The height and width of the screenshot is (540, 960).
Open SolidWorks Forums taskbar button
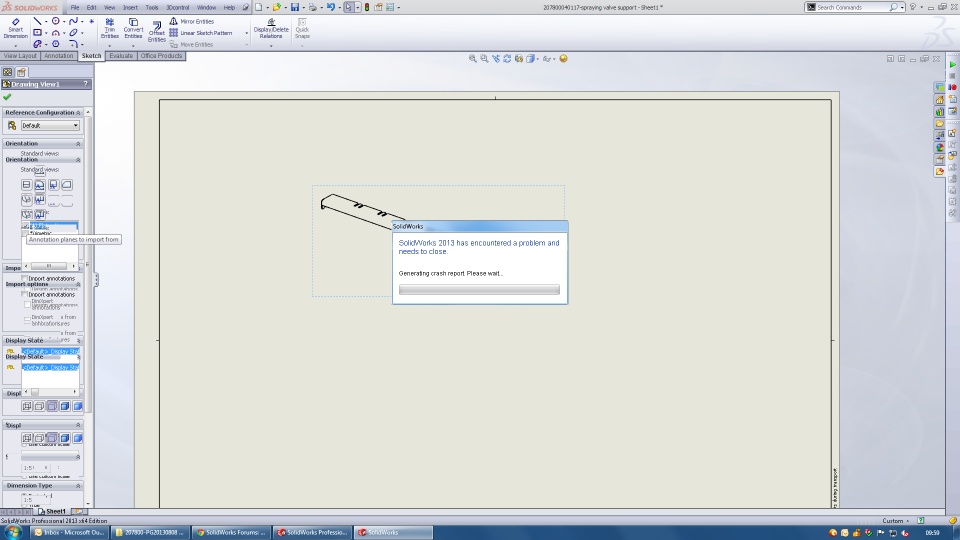231,533
